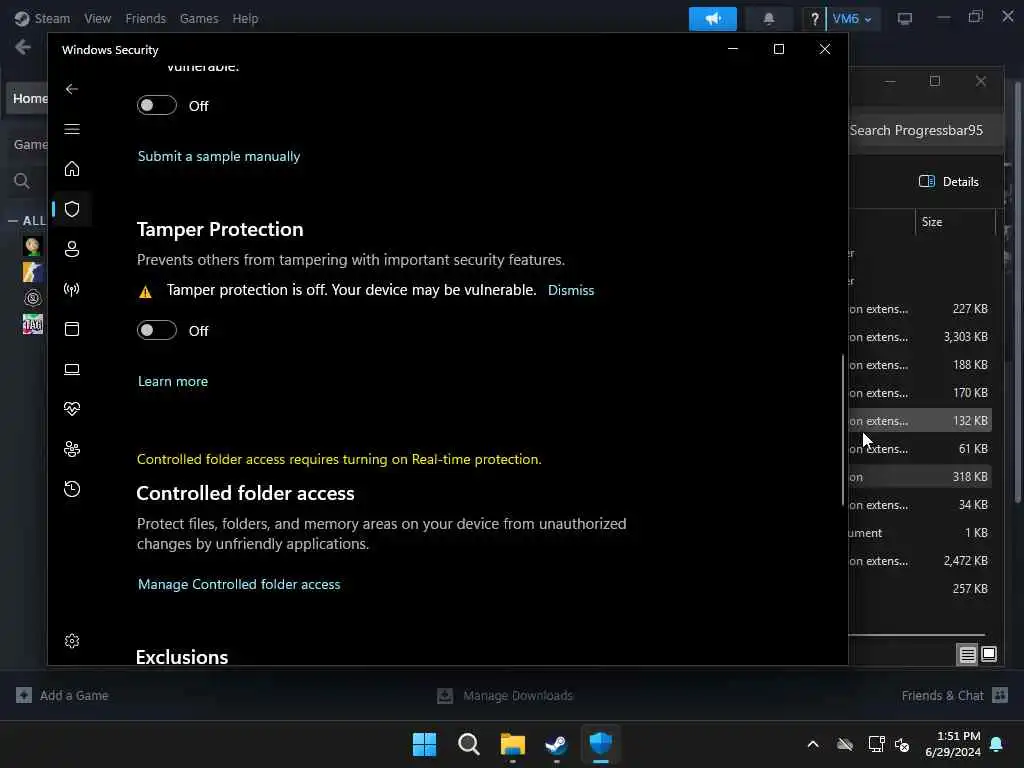
Task: Open Family options sidebar icon
Action: coord(72,449)
